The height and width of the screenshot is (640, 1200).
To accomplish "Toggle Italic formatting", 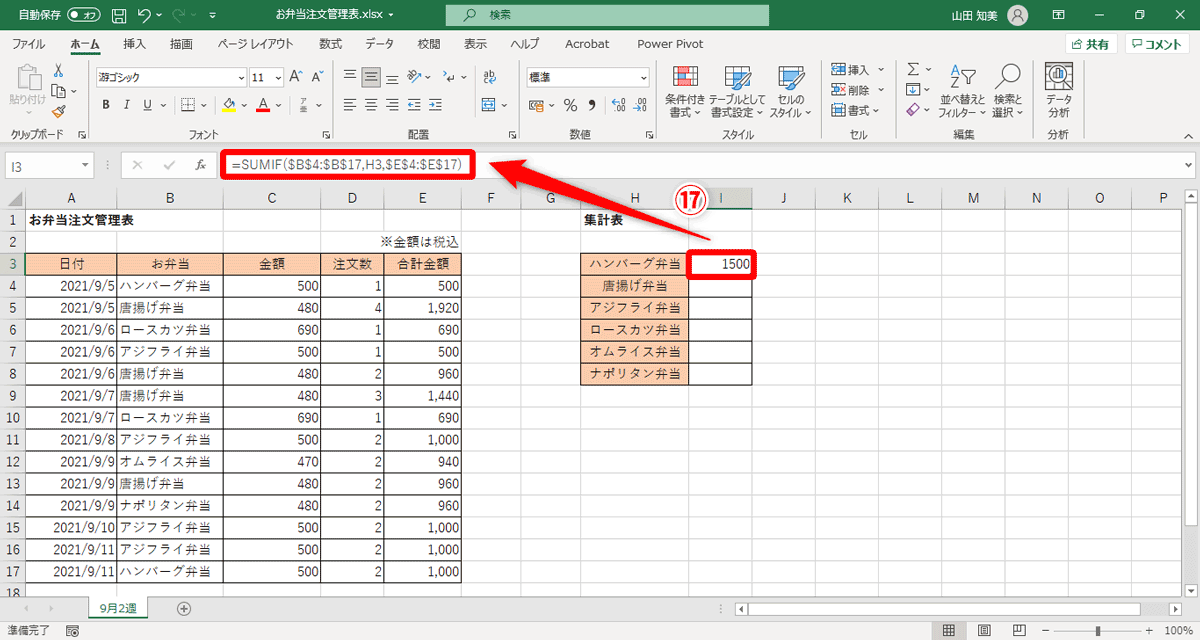I will pos(127,105).
